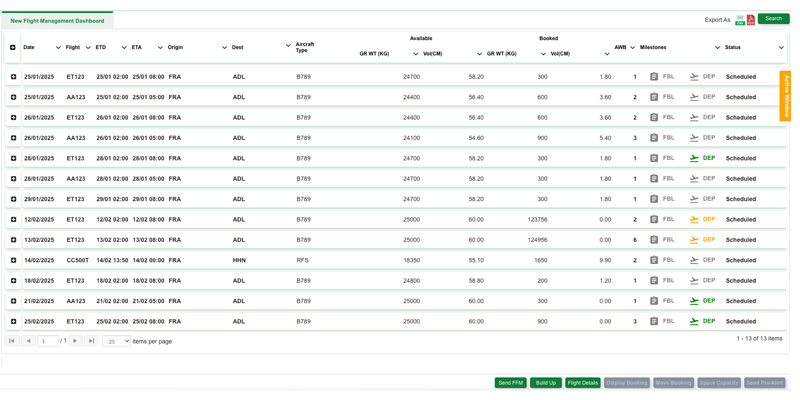
Task: Expand all rows using header plus box
Action: pos(13,47)
